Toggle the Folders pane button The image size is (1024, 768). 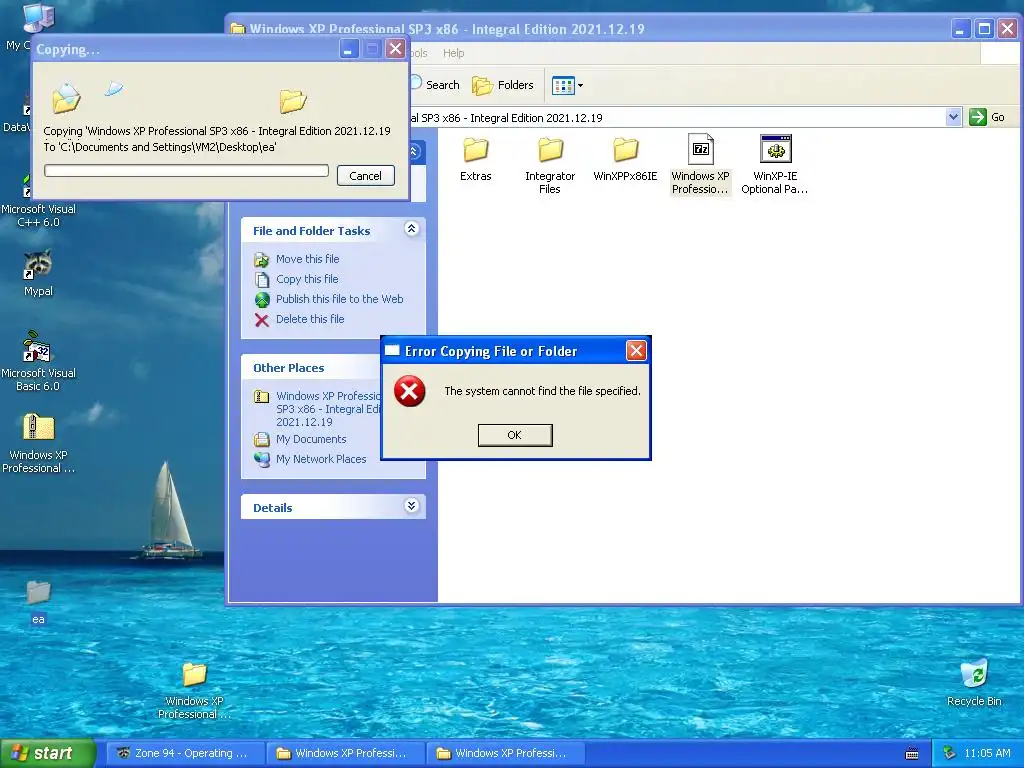pyautogui.click(x=503, y=85)
